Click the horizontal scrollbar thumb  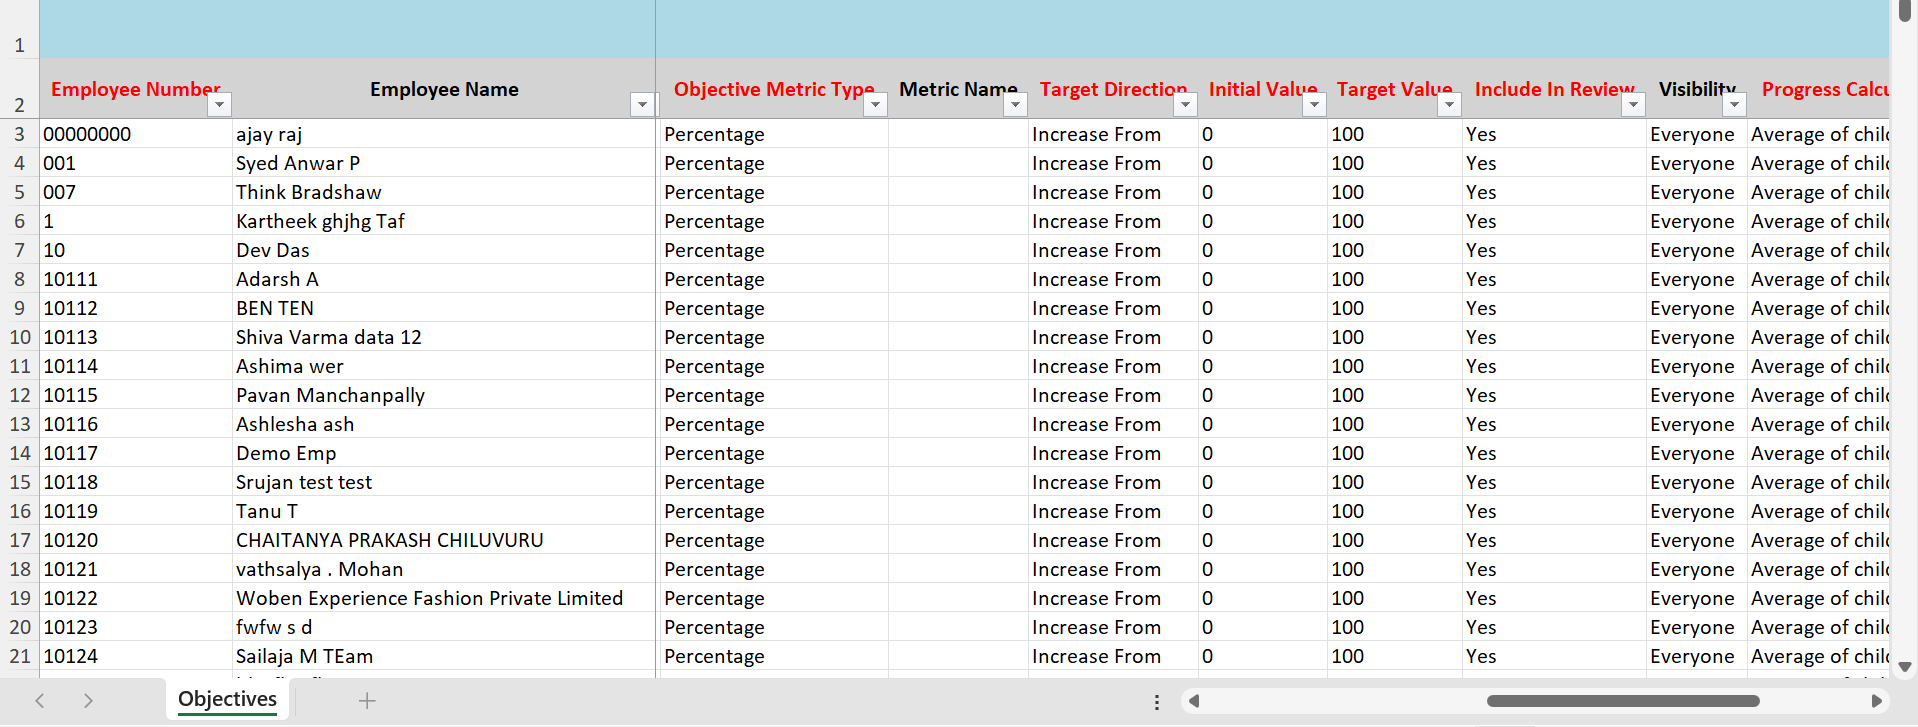[1622, 701]
